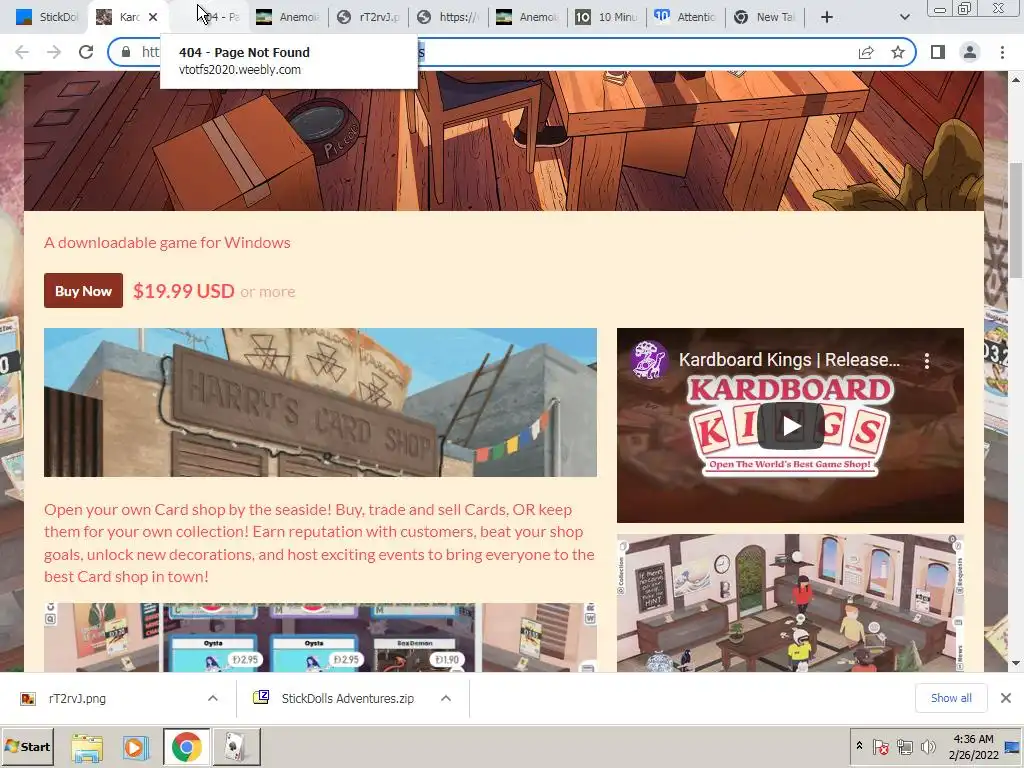Open the Chrome profile menu
Viewport: 1024px width, 768px height.
pos(970,52)
